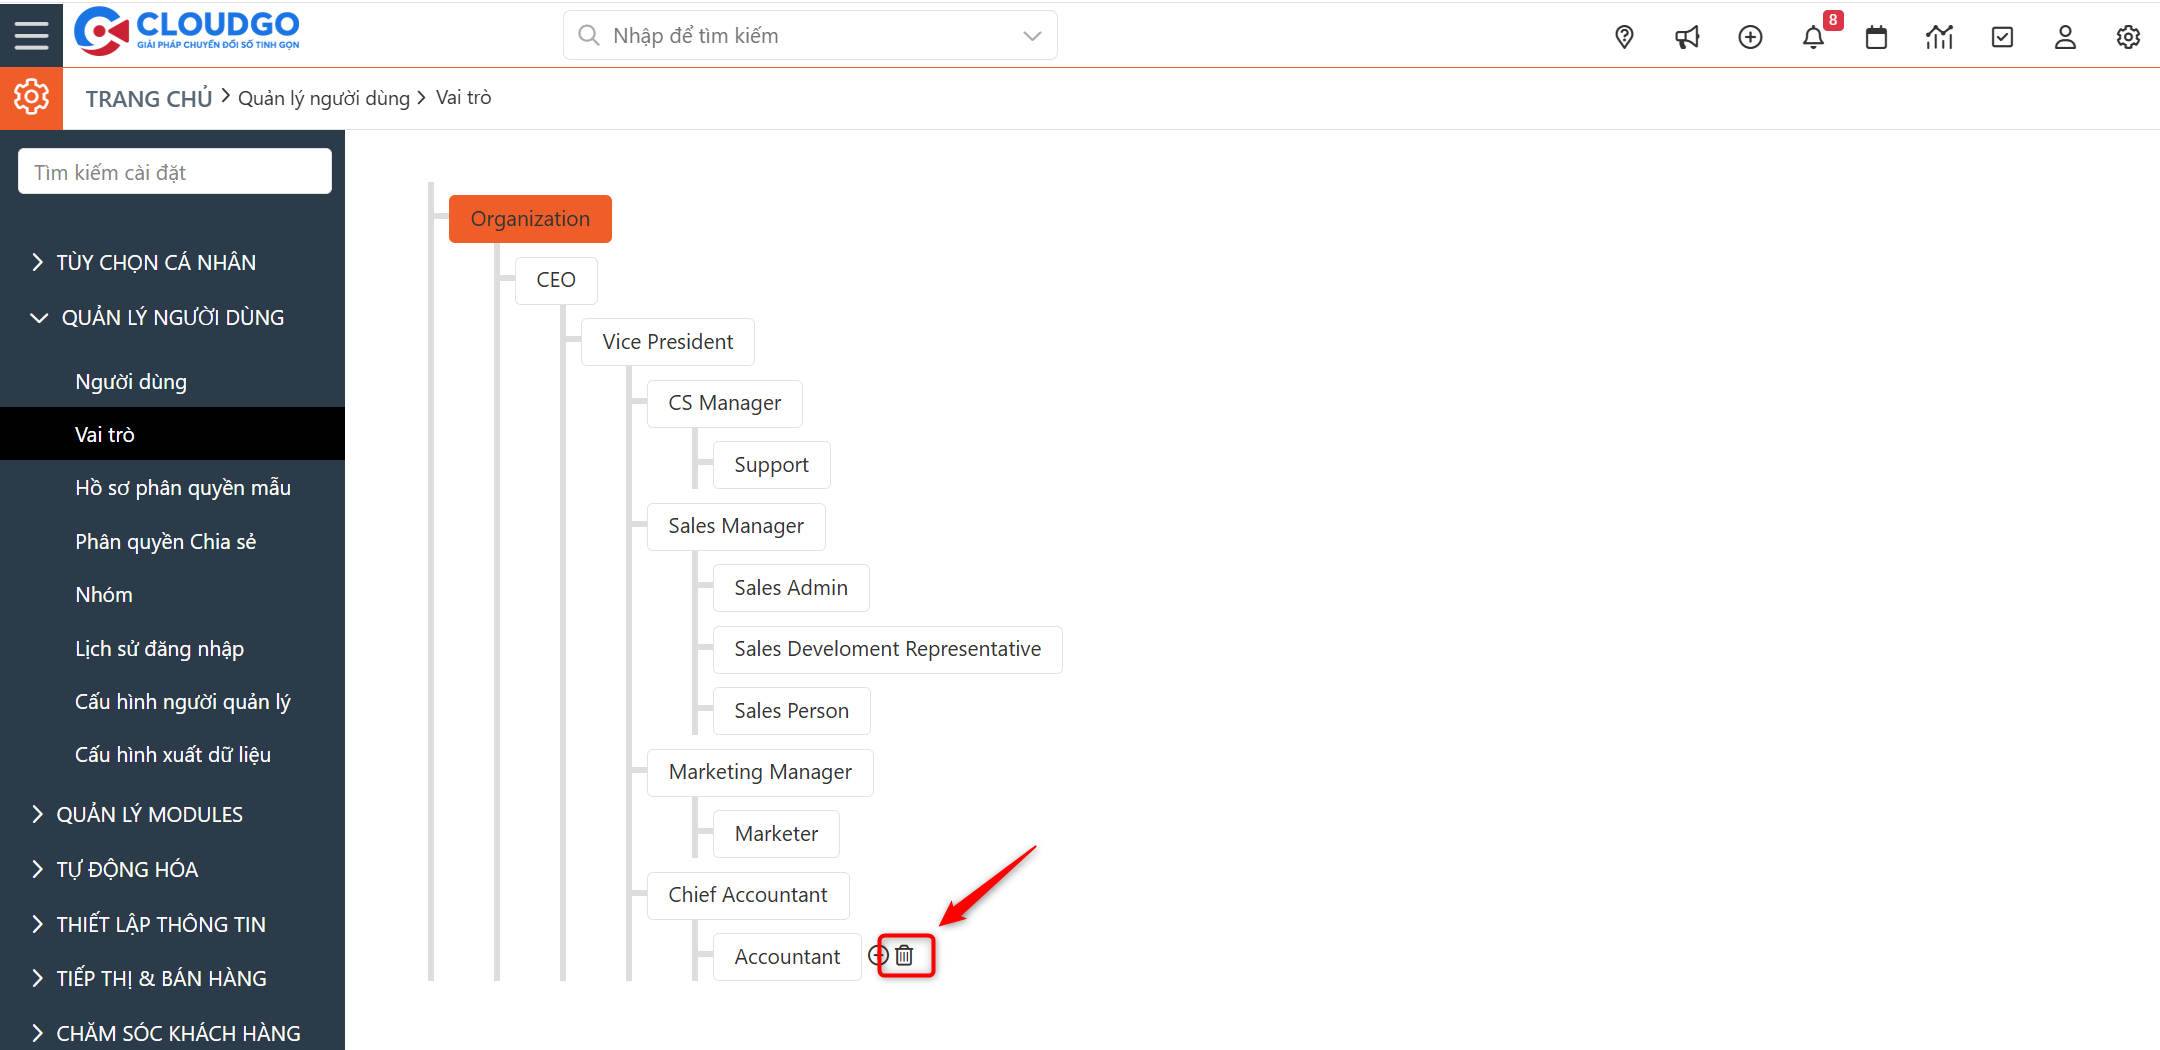
Task: Delete the Accountant role via trash icon
Action: pos(905,955)
